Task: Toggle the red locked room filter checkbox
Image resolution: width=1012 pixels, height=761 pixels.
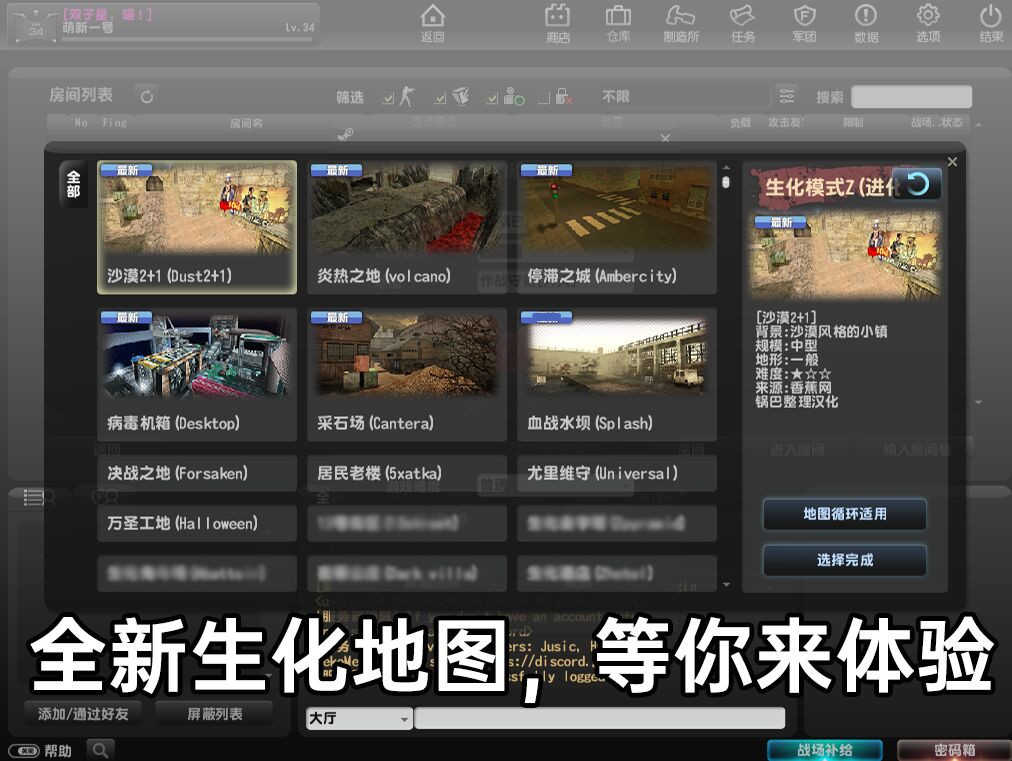Action: tap(543, 99)
